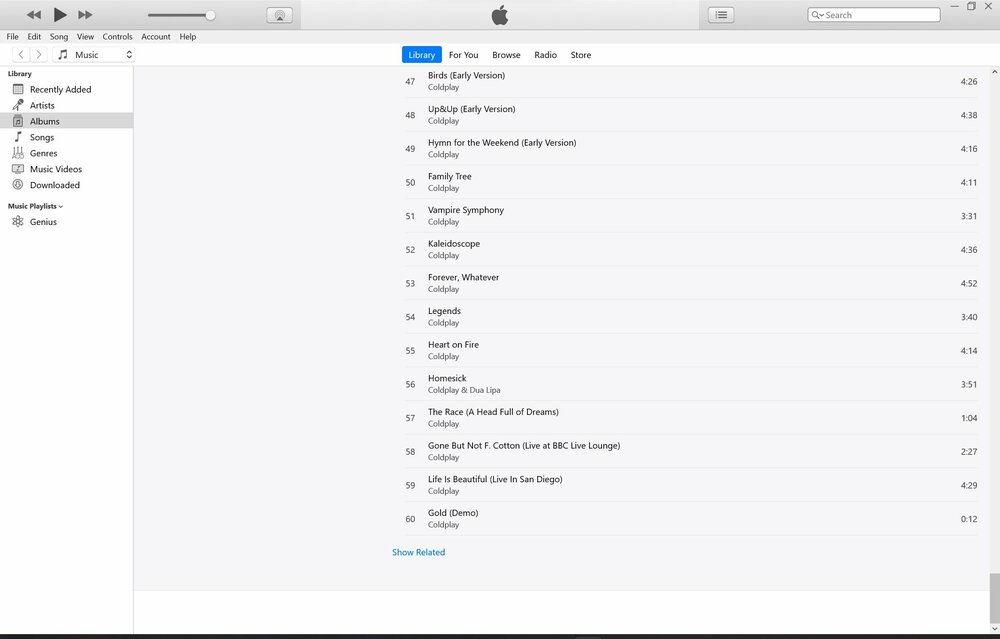Screen dimensions: 1000x639
Task: Open the Up Next list icon
Action: 721,15
